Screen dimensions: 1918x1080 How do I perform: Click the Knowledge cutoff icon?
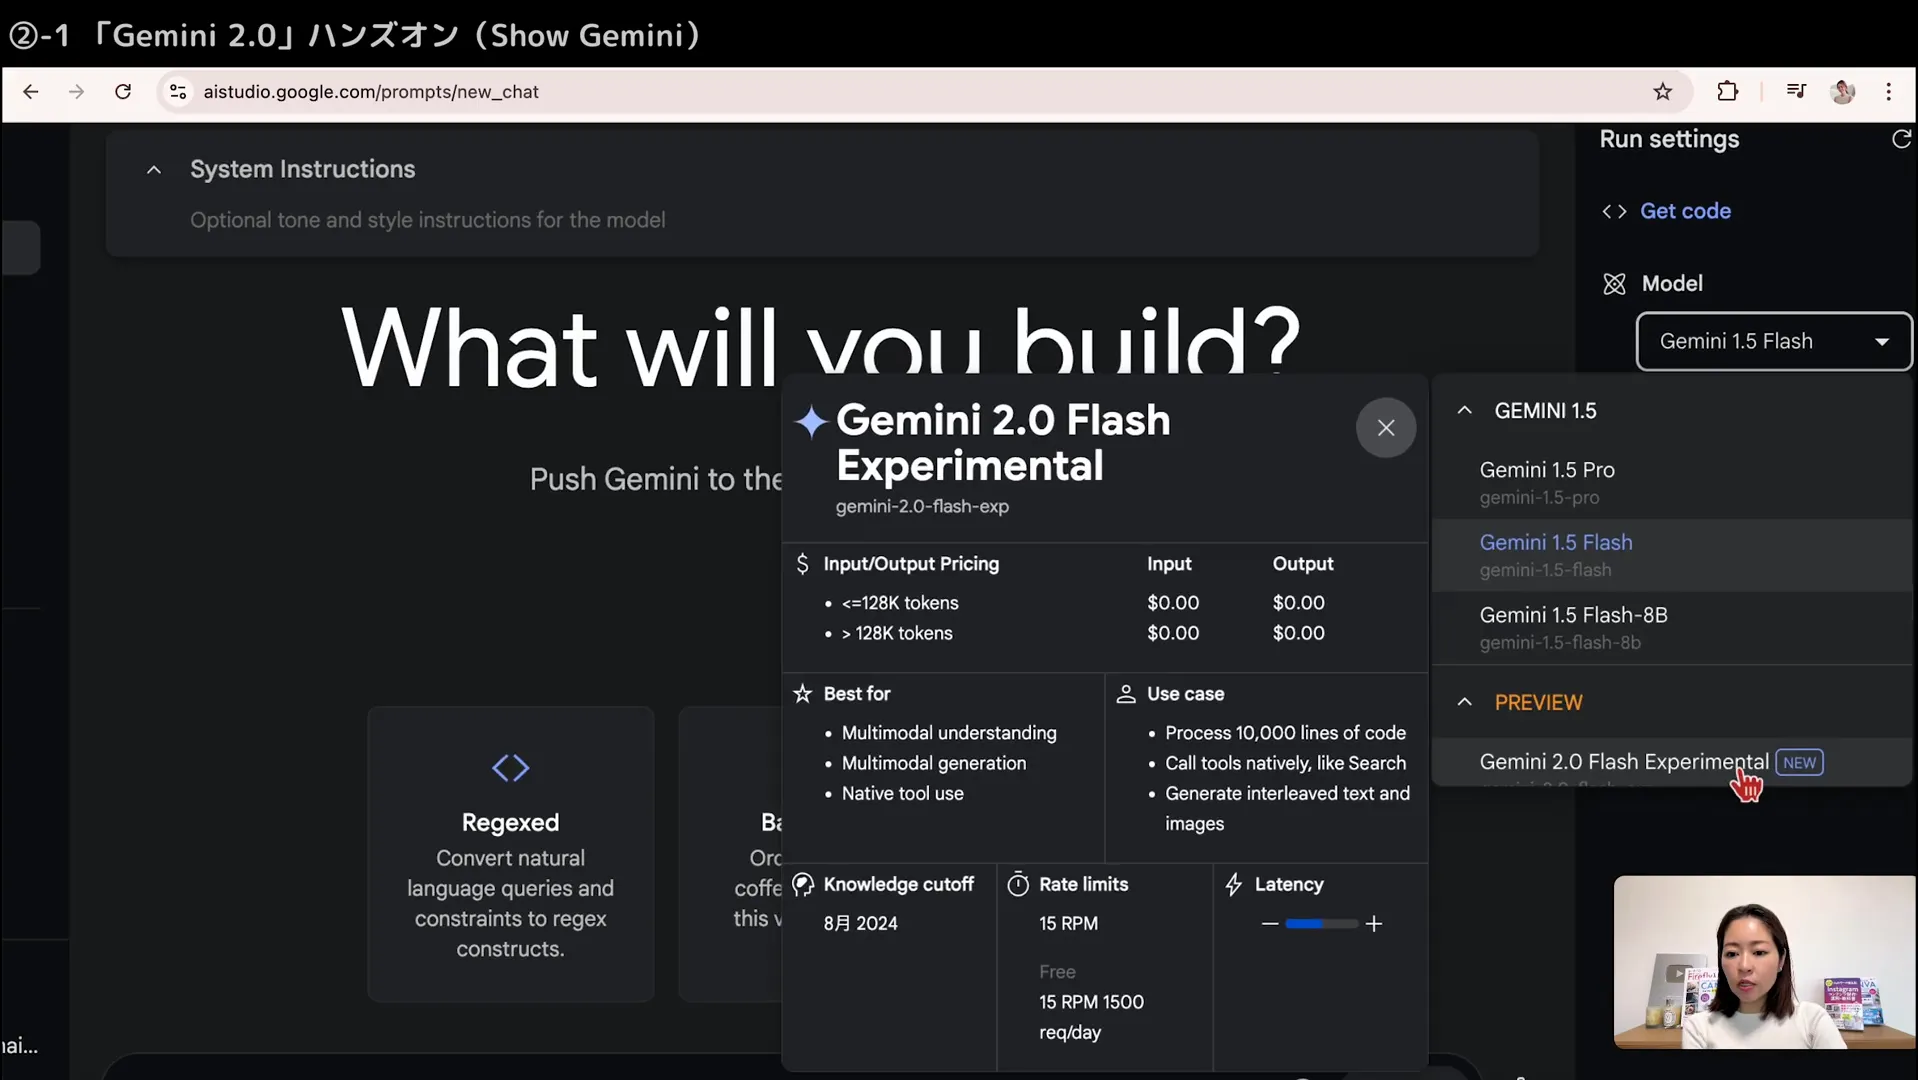tap(802, 885)
